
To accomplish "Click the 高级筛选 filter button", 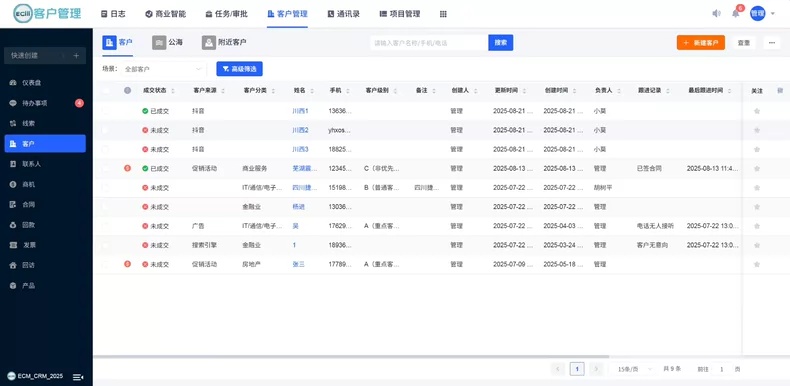I will click(239, 69).
